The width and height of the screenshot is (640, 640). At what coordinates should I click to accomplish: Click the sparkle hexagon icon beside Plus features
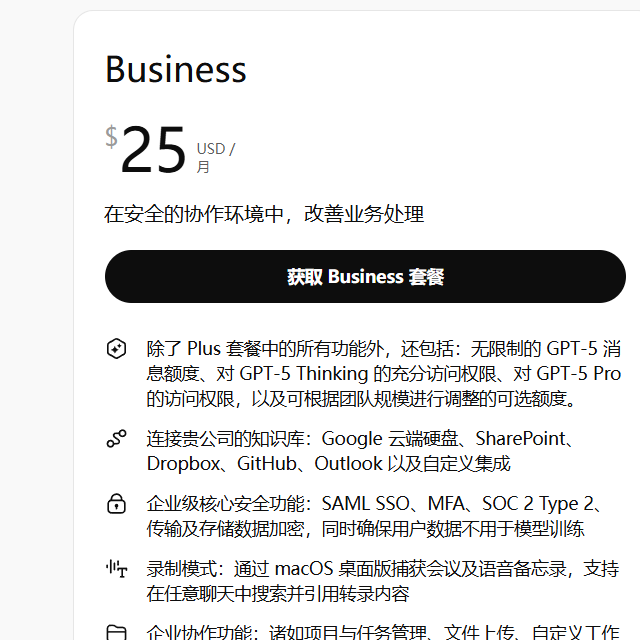tap(116, 349)
